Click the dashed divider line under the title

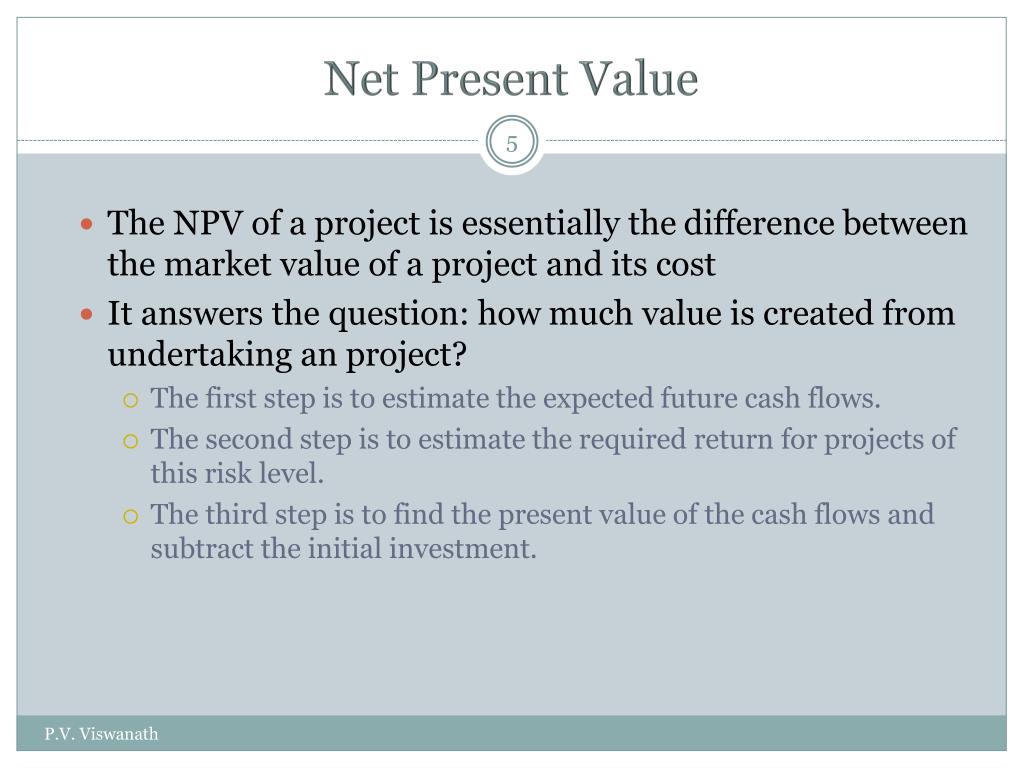[248, 140]
